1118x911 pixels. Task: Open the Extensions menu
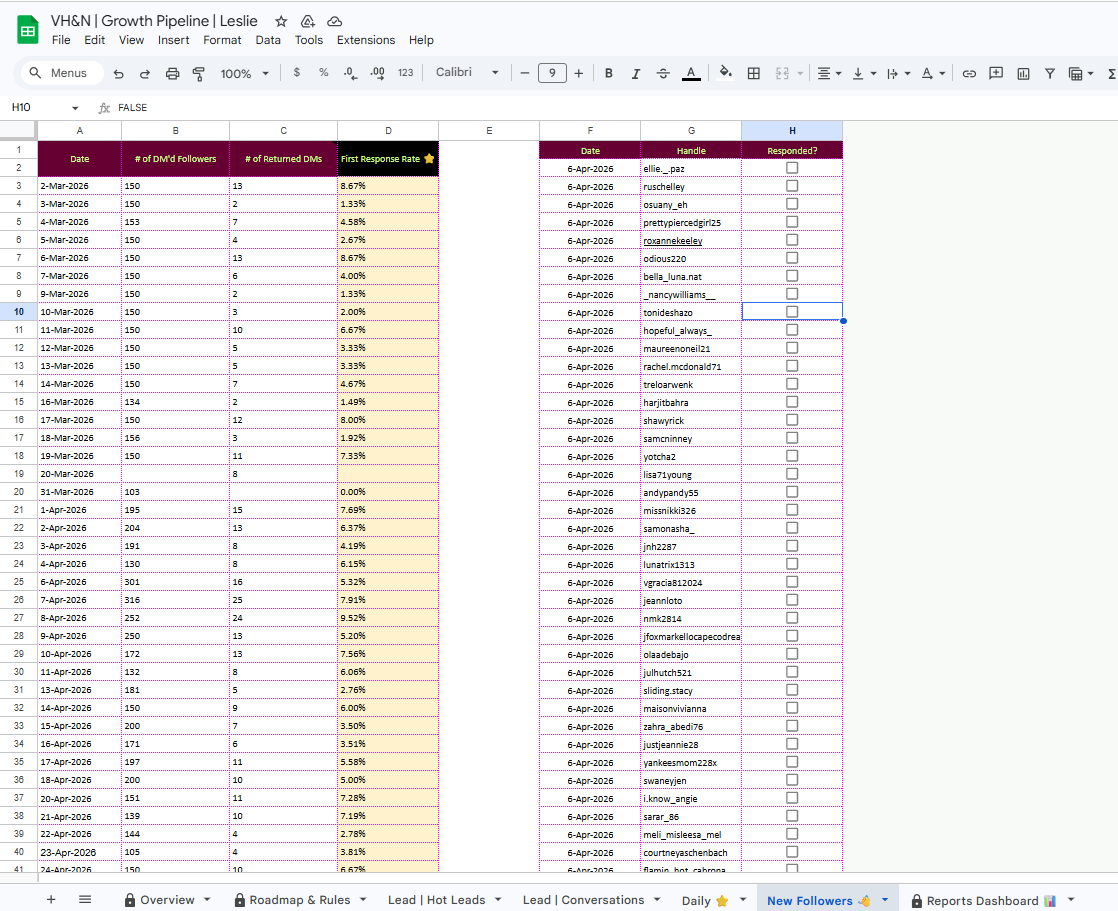click(366, 40)
